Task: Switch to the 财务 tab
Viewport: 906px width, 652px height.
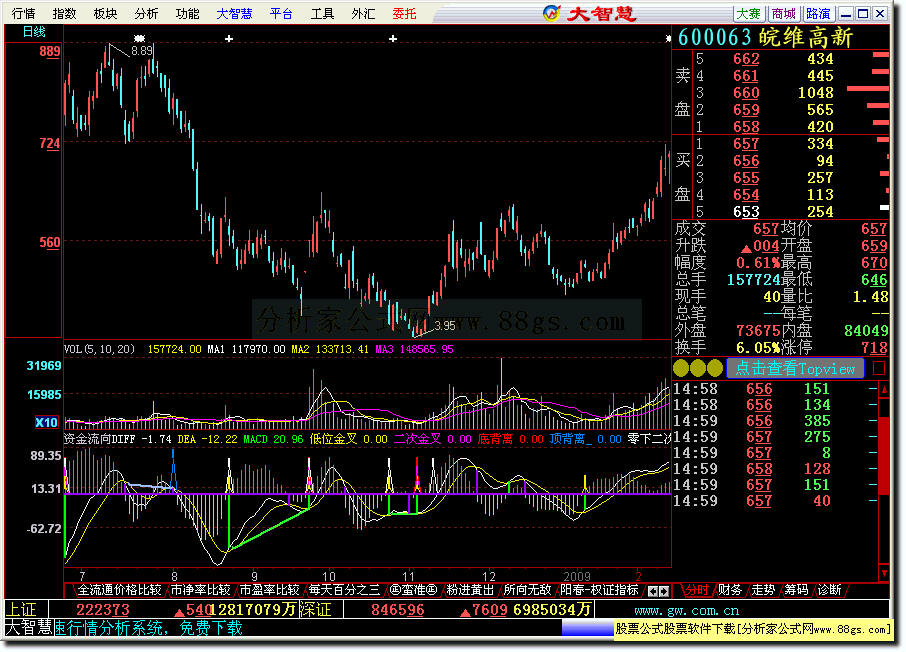Action: [730, 590]
